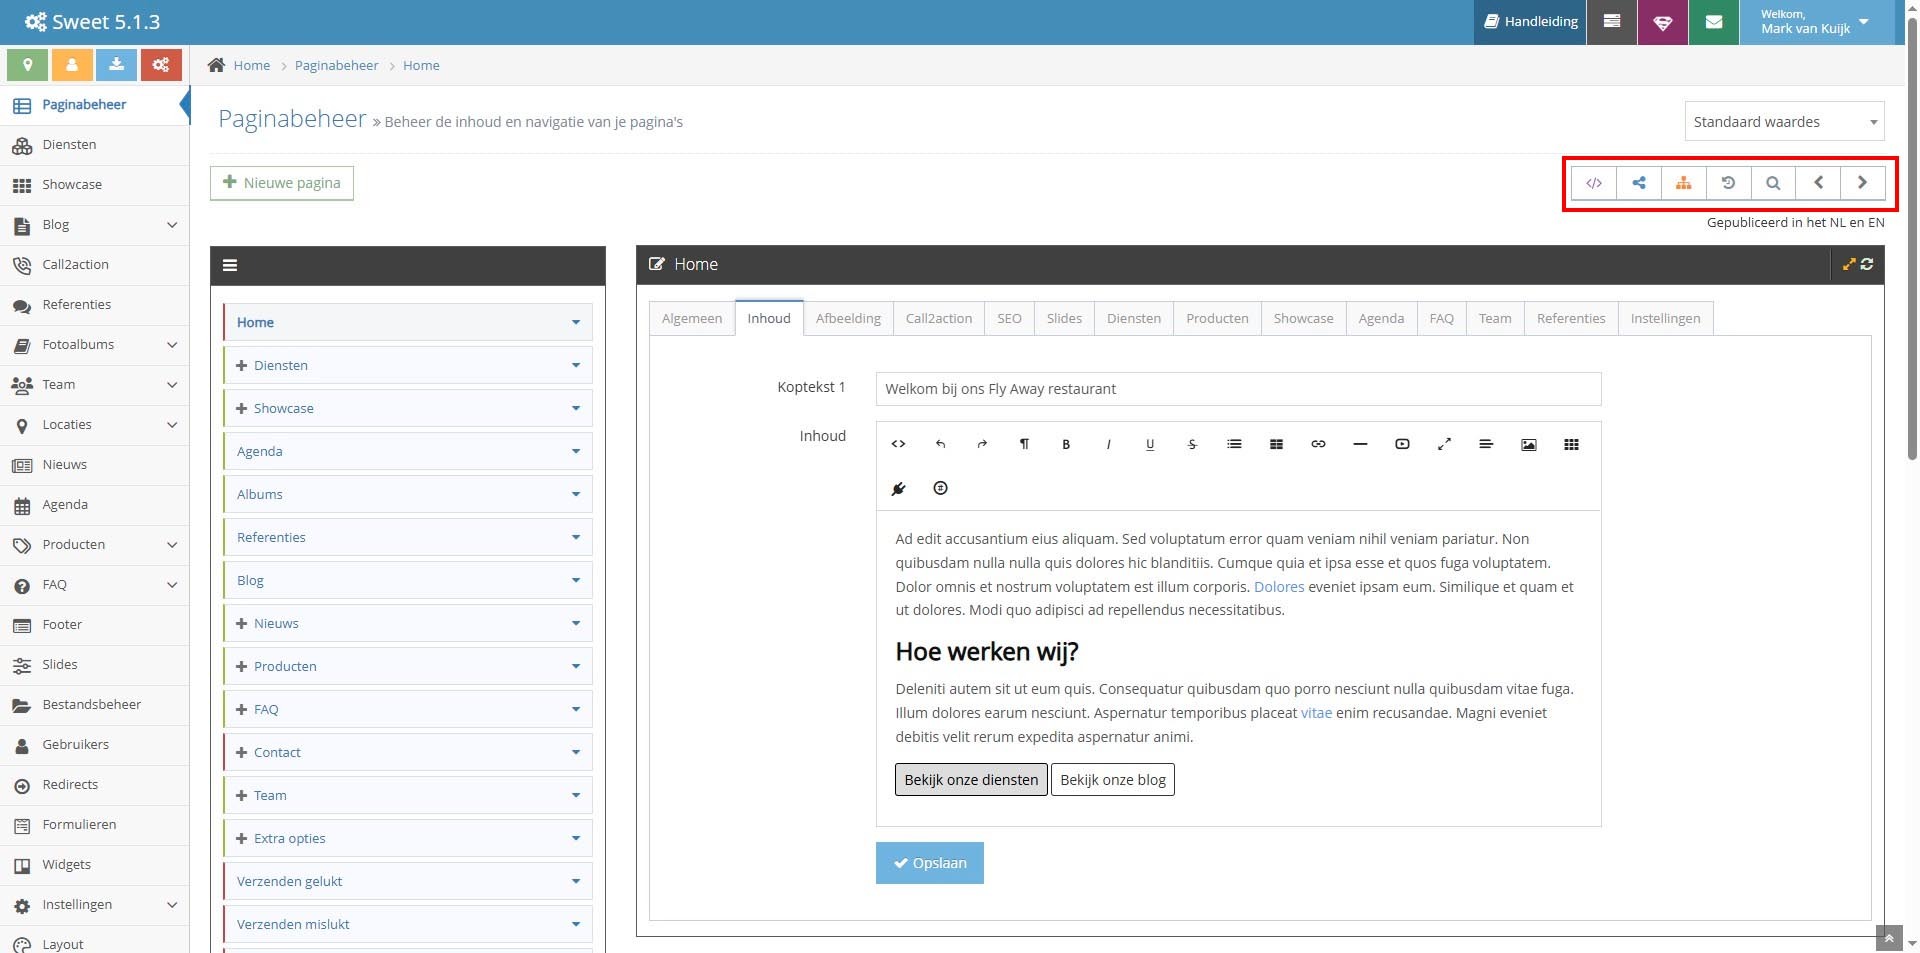Insert a table via editor toolbar

(1276, 444)
